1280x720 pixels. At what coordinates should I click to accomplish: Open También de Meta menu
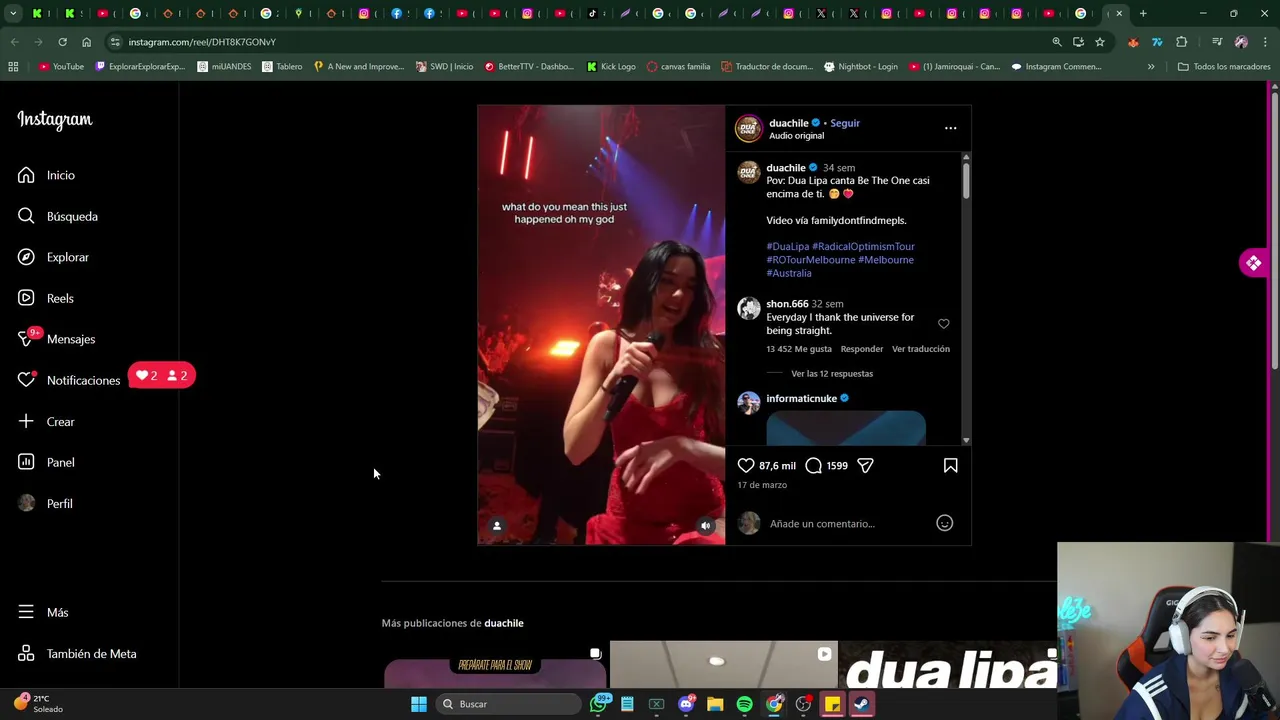tap(76, 653)
